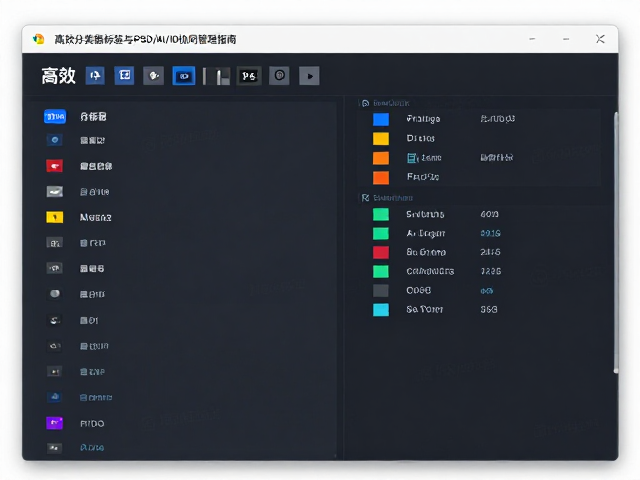Click the blue value text beside the gray swatch
The width and height of the screenshot is (640, 480).
[x=487, y=291]
